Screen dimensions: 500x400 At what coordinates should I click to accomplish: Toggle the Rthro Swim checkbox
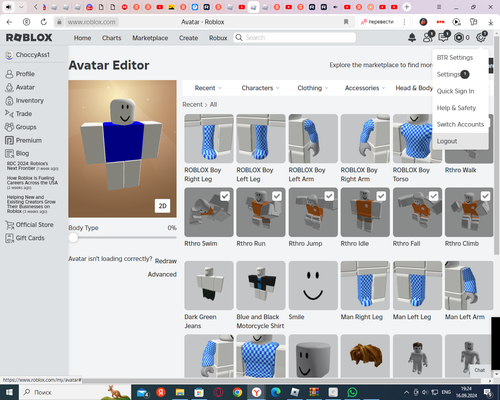point(225,196)
